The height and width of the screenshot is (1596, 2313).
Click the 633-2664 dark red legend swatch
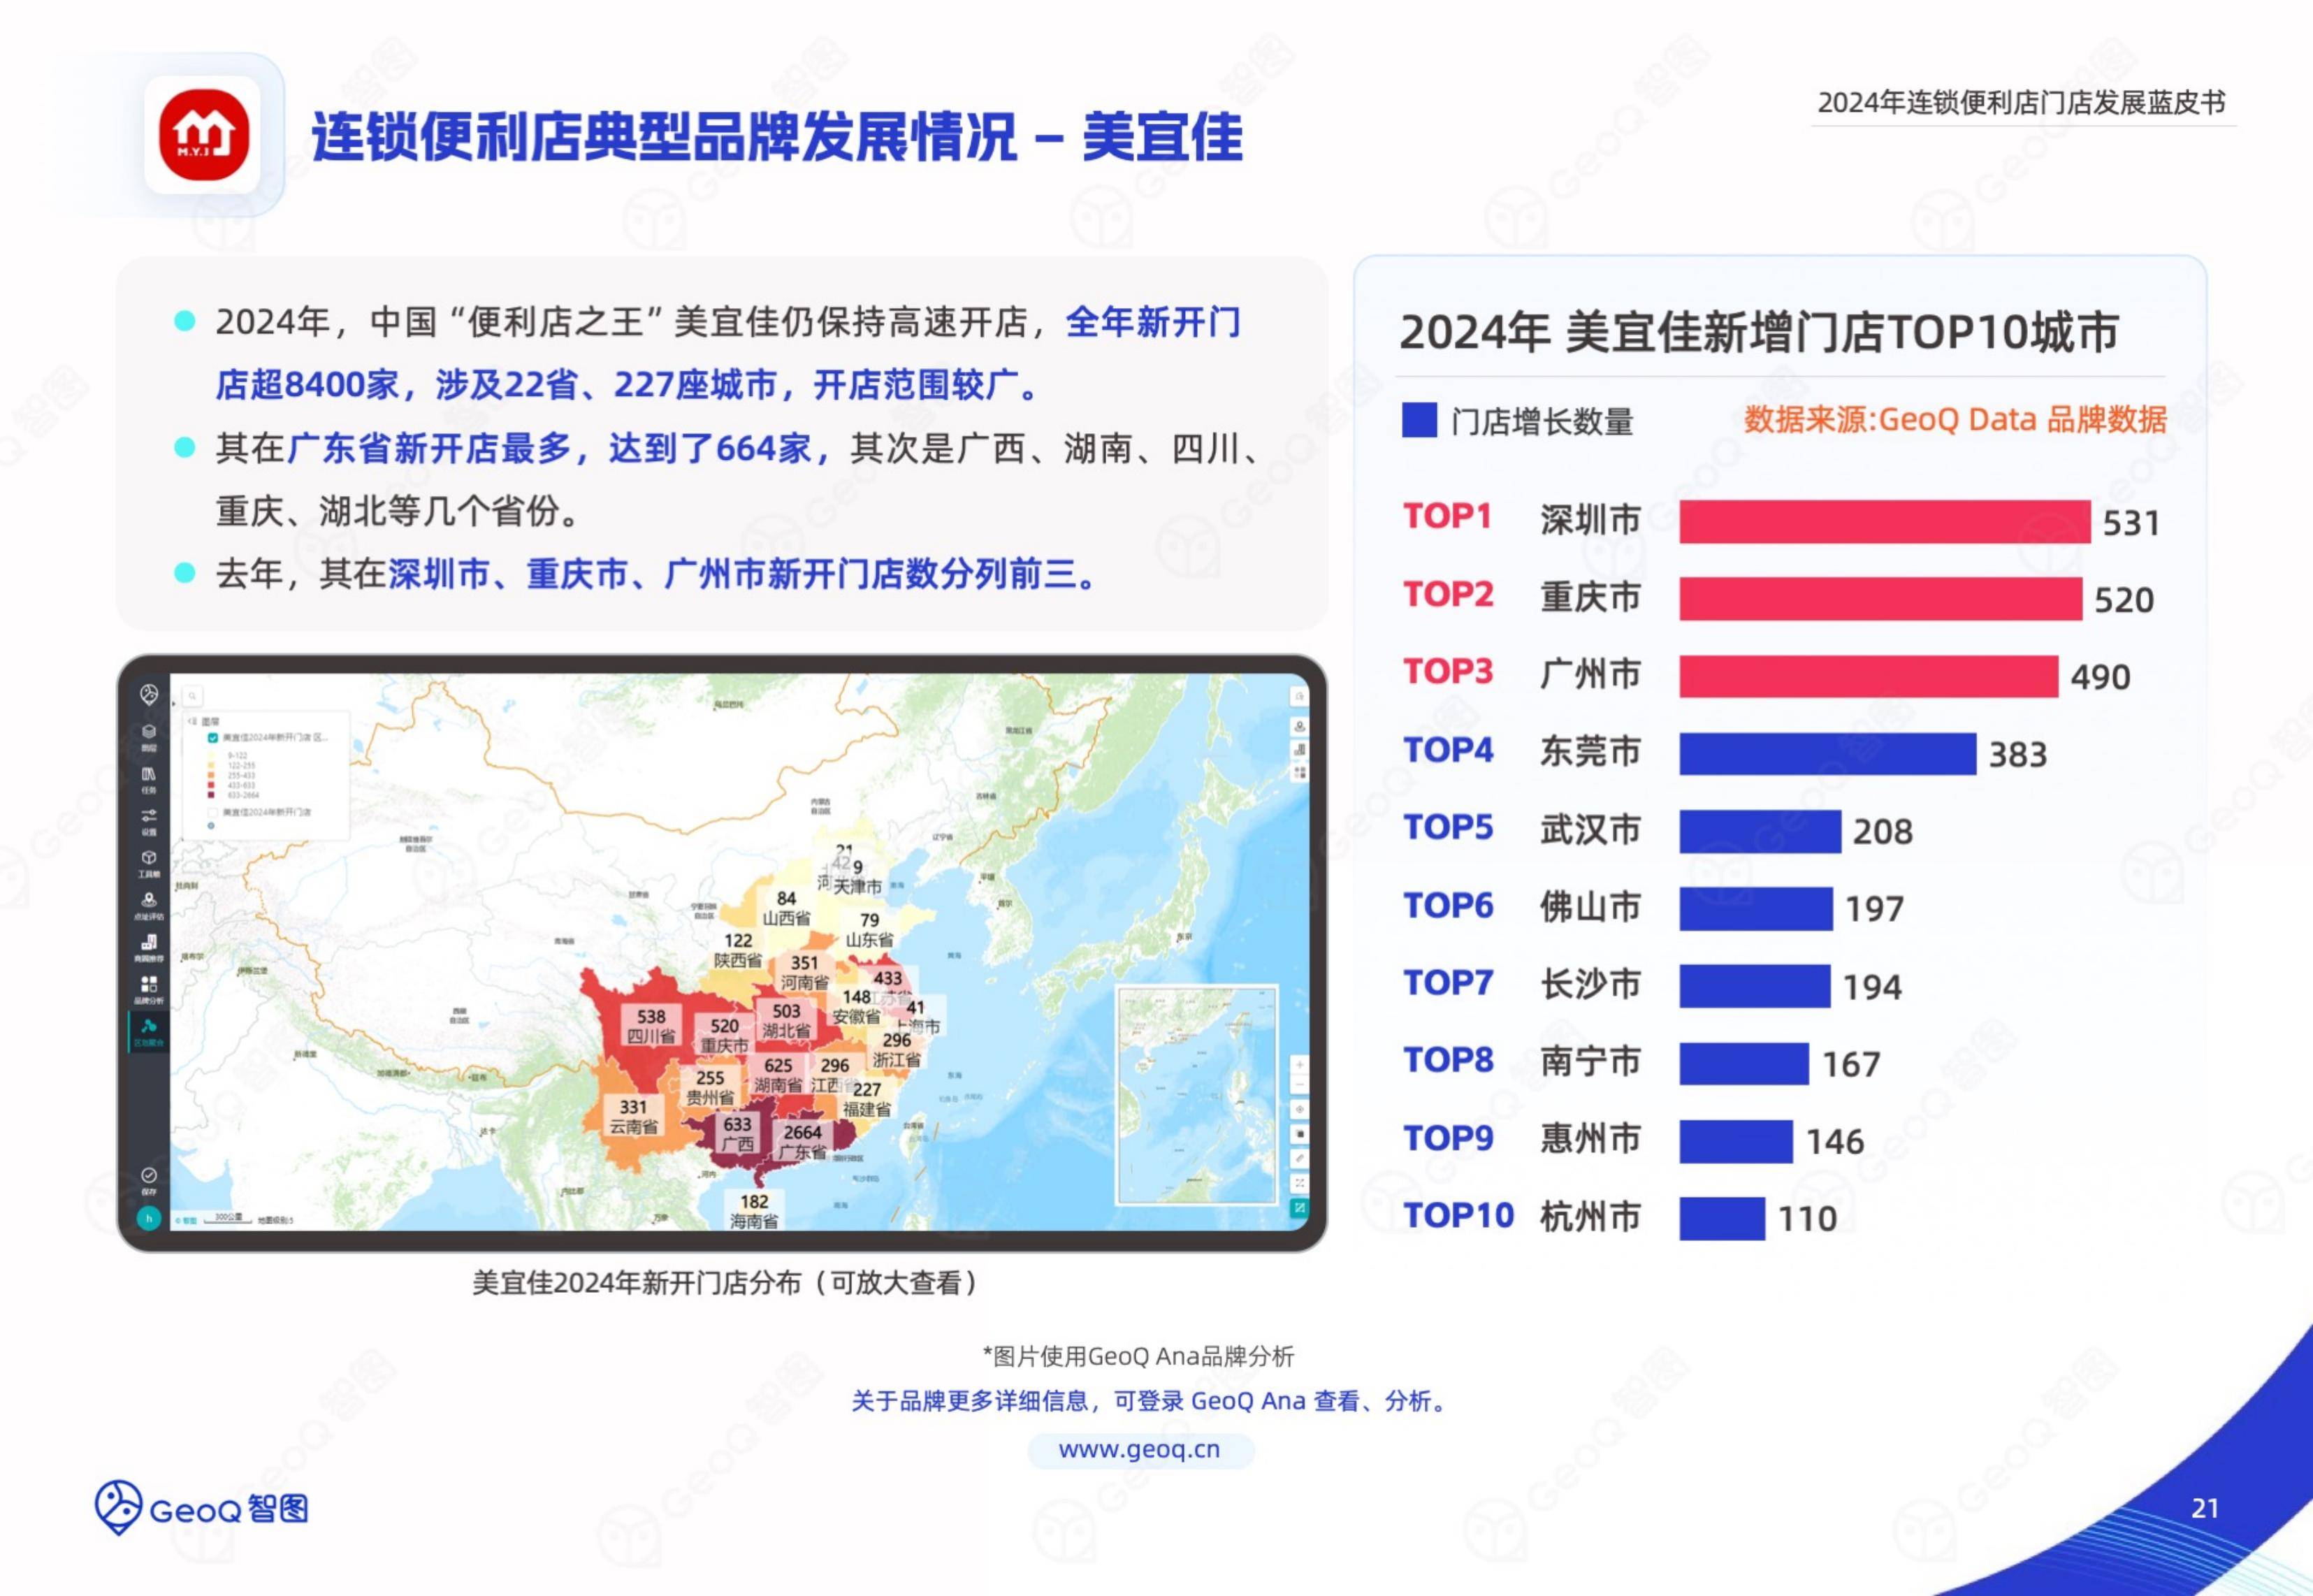[211, 795]
